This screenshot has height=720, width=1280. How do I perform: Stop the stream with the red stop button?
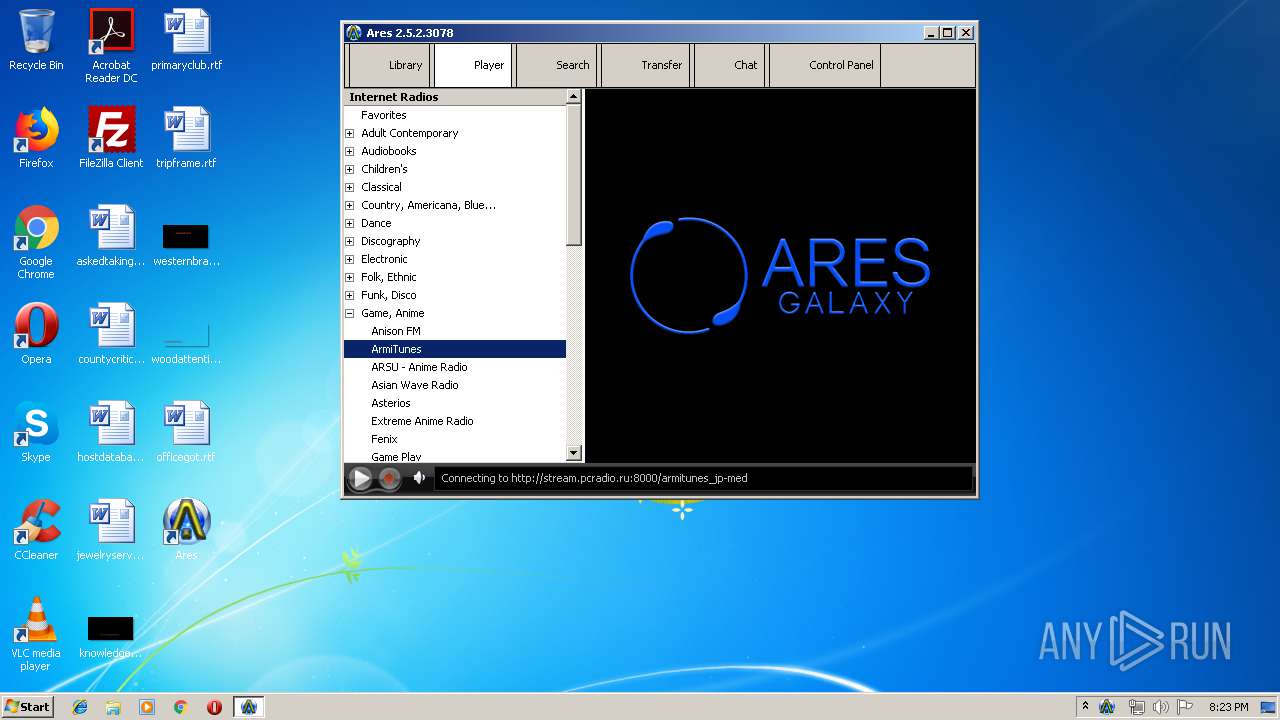390,479
